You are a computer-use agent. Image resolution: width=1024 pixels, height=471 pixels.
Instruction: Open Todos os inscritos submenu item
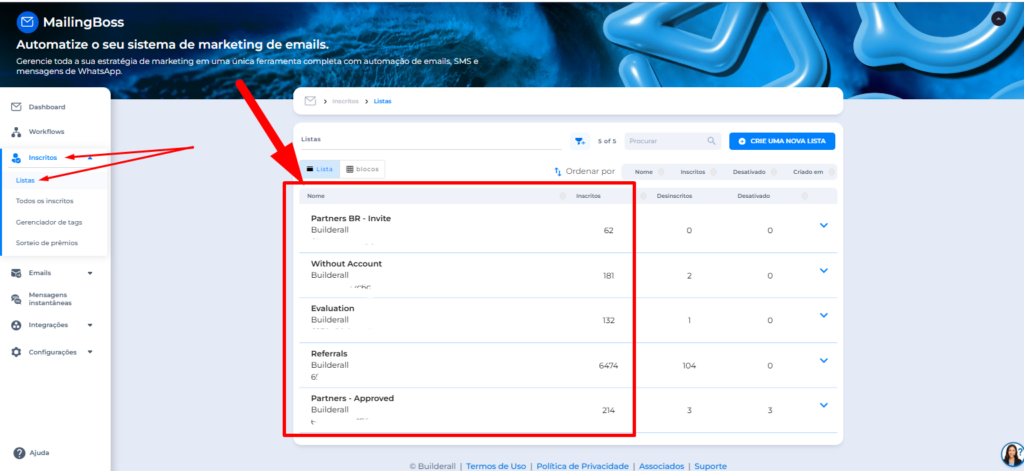pos(43,201)
